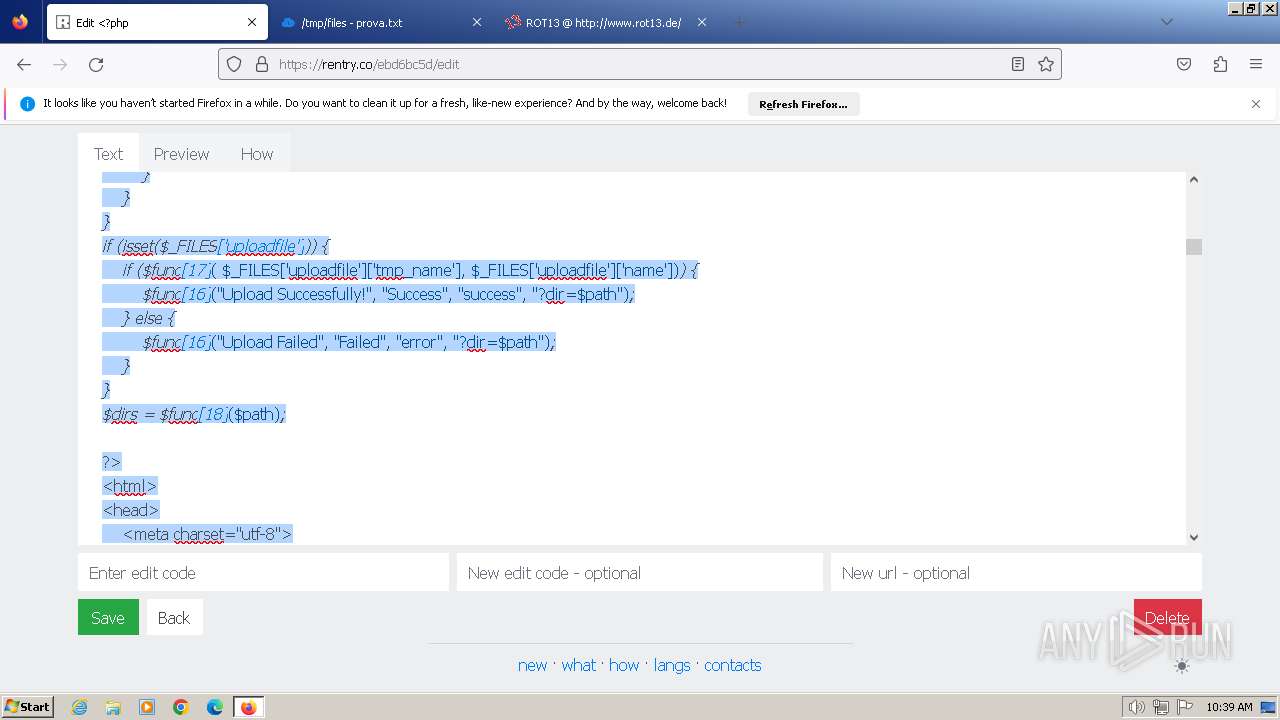Click the New edit code optional field

click(x=640, y=573)
